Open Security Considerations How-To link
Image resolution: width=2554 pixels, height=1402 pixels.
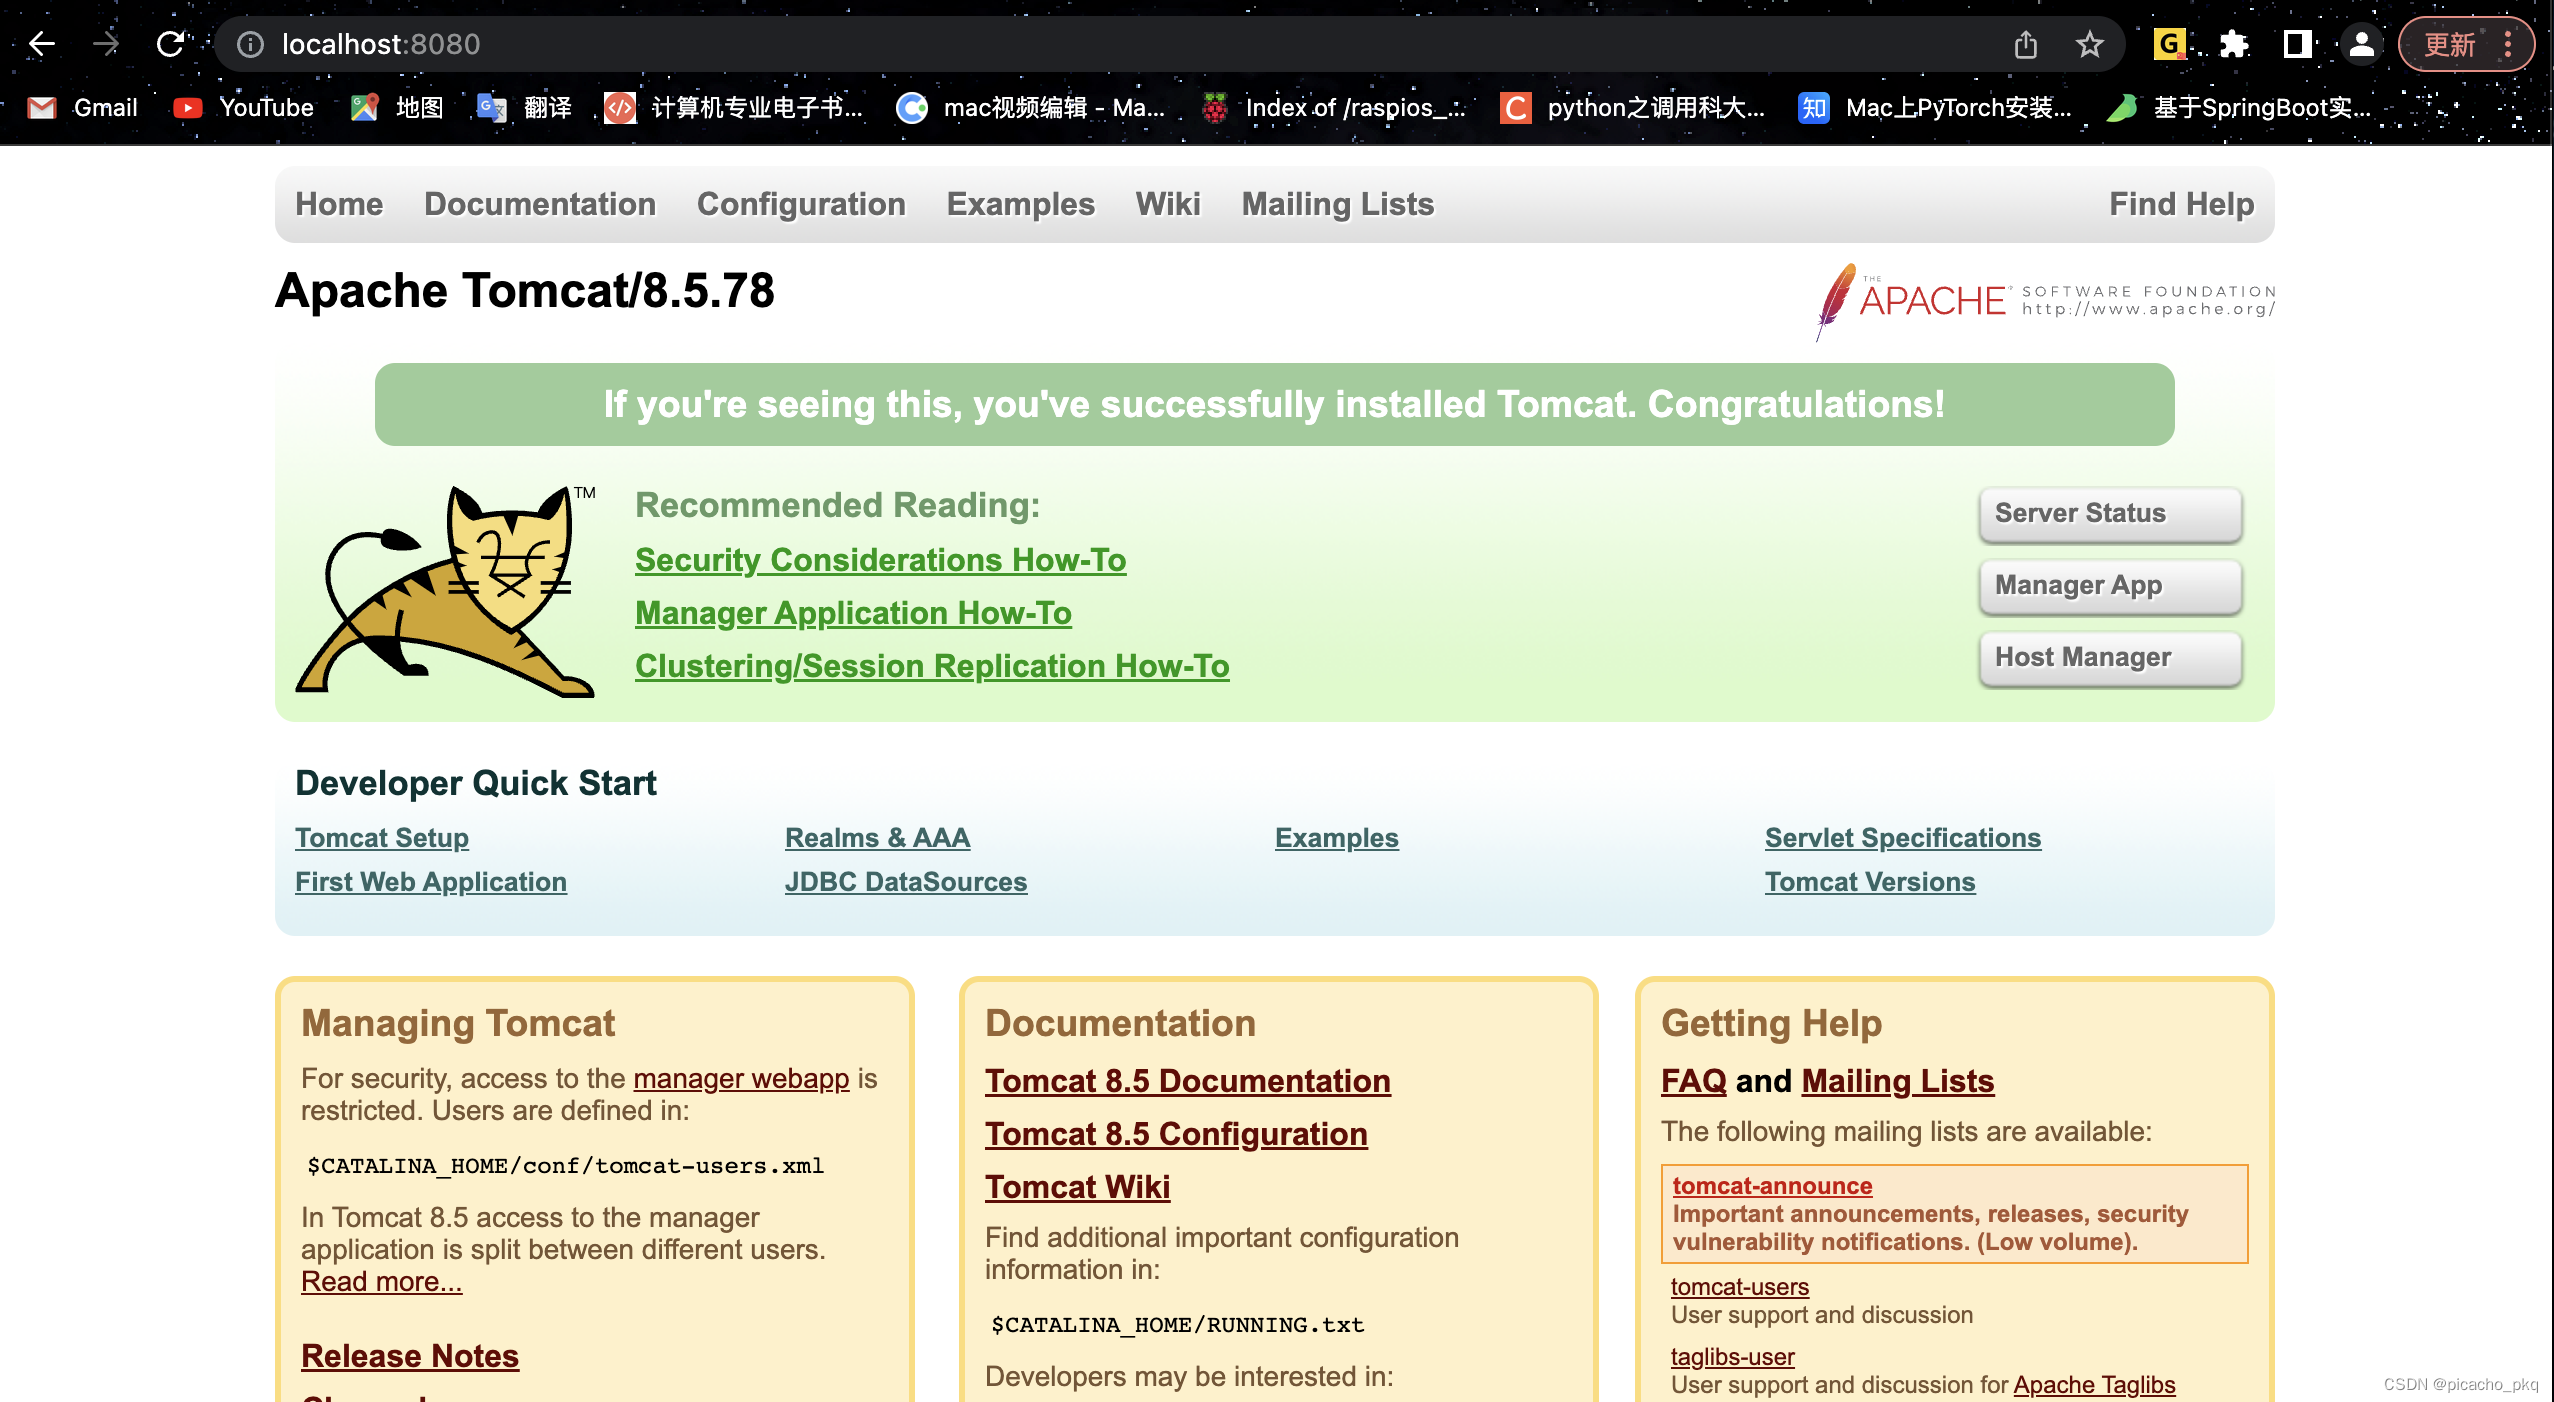tap(880, 560)
